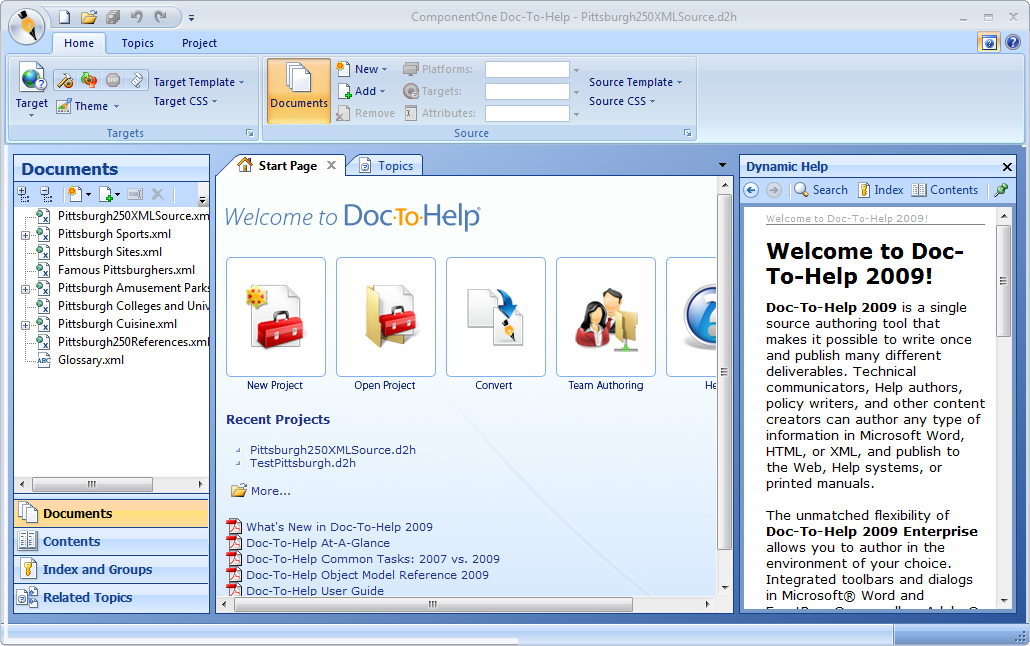Click the Open Project folder icon
The width and height of the screenshot is (1030, 646).
click(x=386, y=317)
